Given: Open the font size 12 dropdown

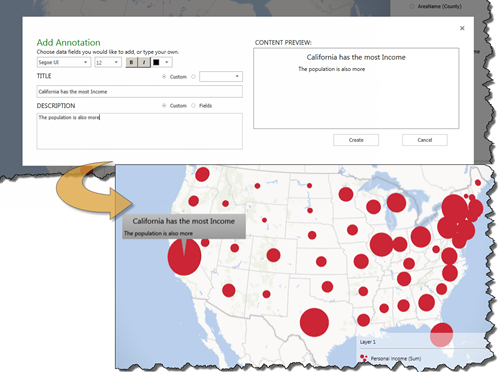Looking at the screenshot, I should tap(108, 62).
